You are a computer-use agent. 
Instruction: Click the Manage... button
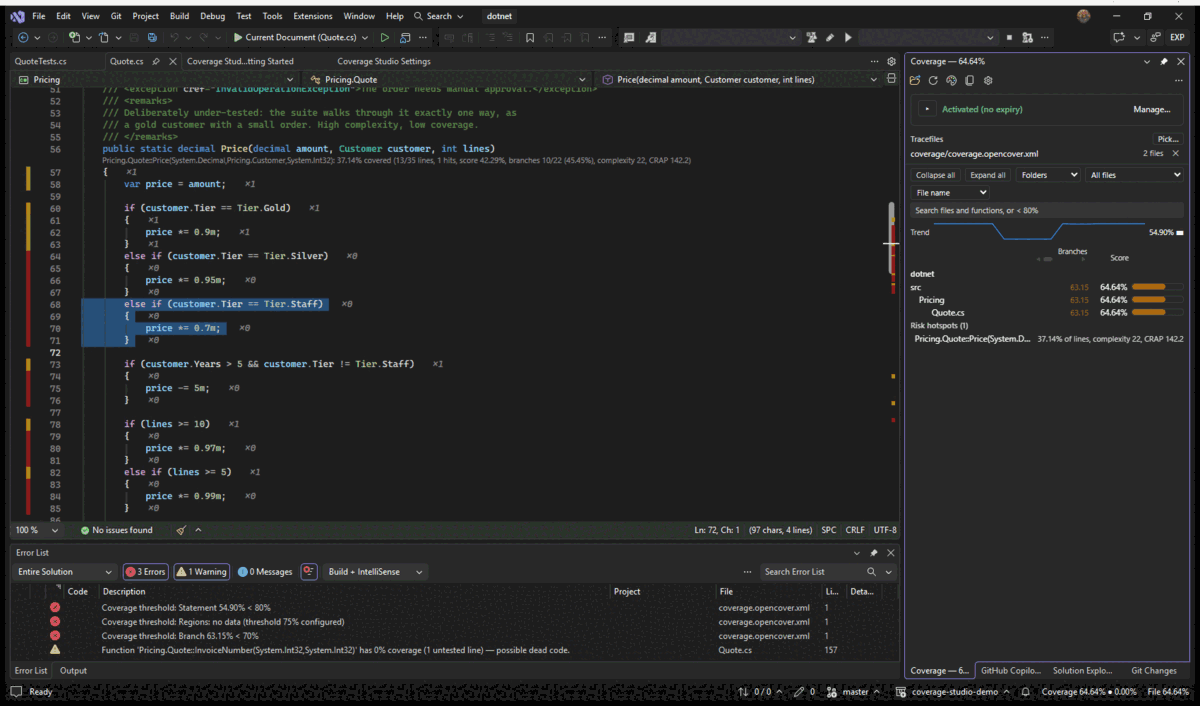(x=1151, y=109)
